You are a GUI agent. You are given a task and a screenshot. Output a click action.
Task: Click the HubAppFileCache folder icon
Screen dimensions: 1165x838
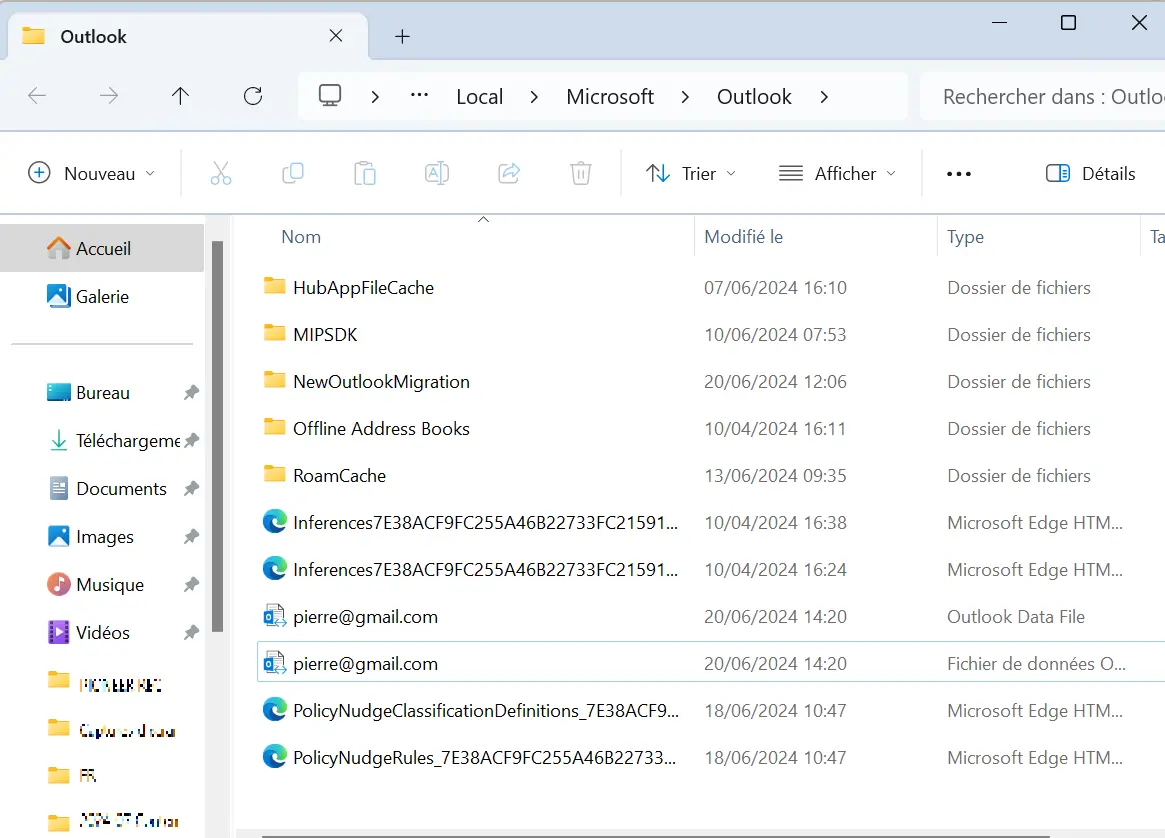[274, 286]
